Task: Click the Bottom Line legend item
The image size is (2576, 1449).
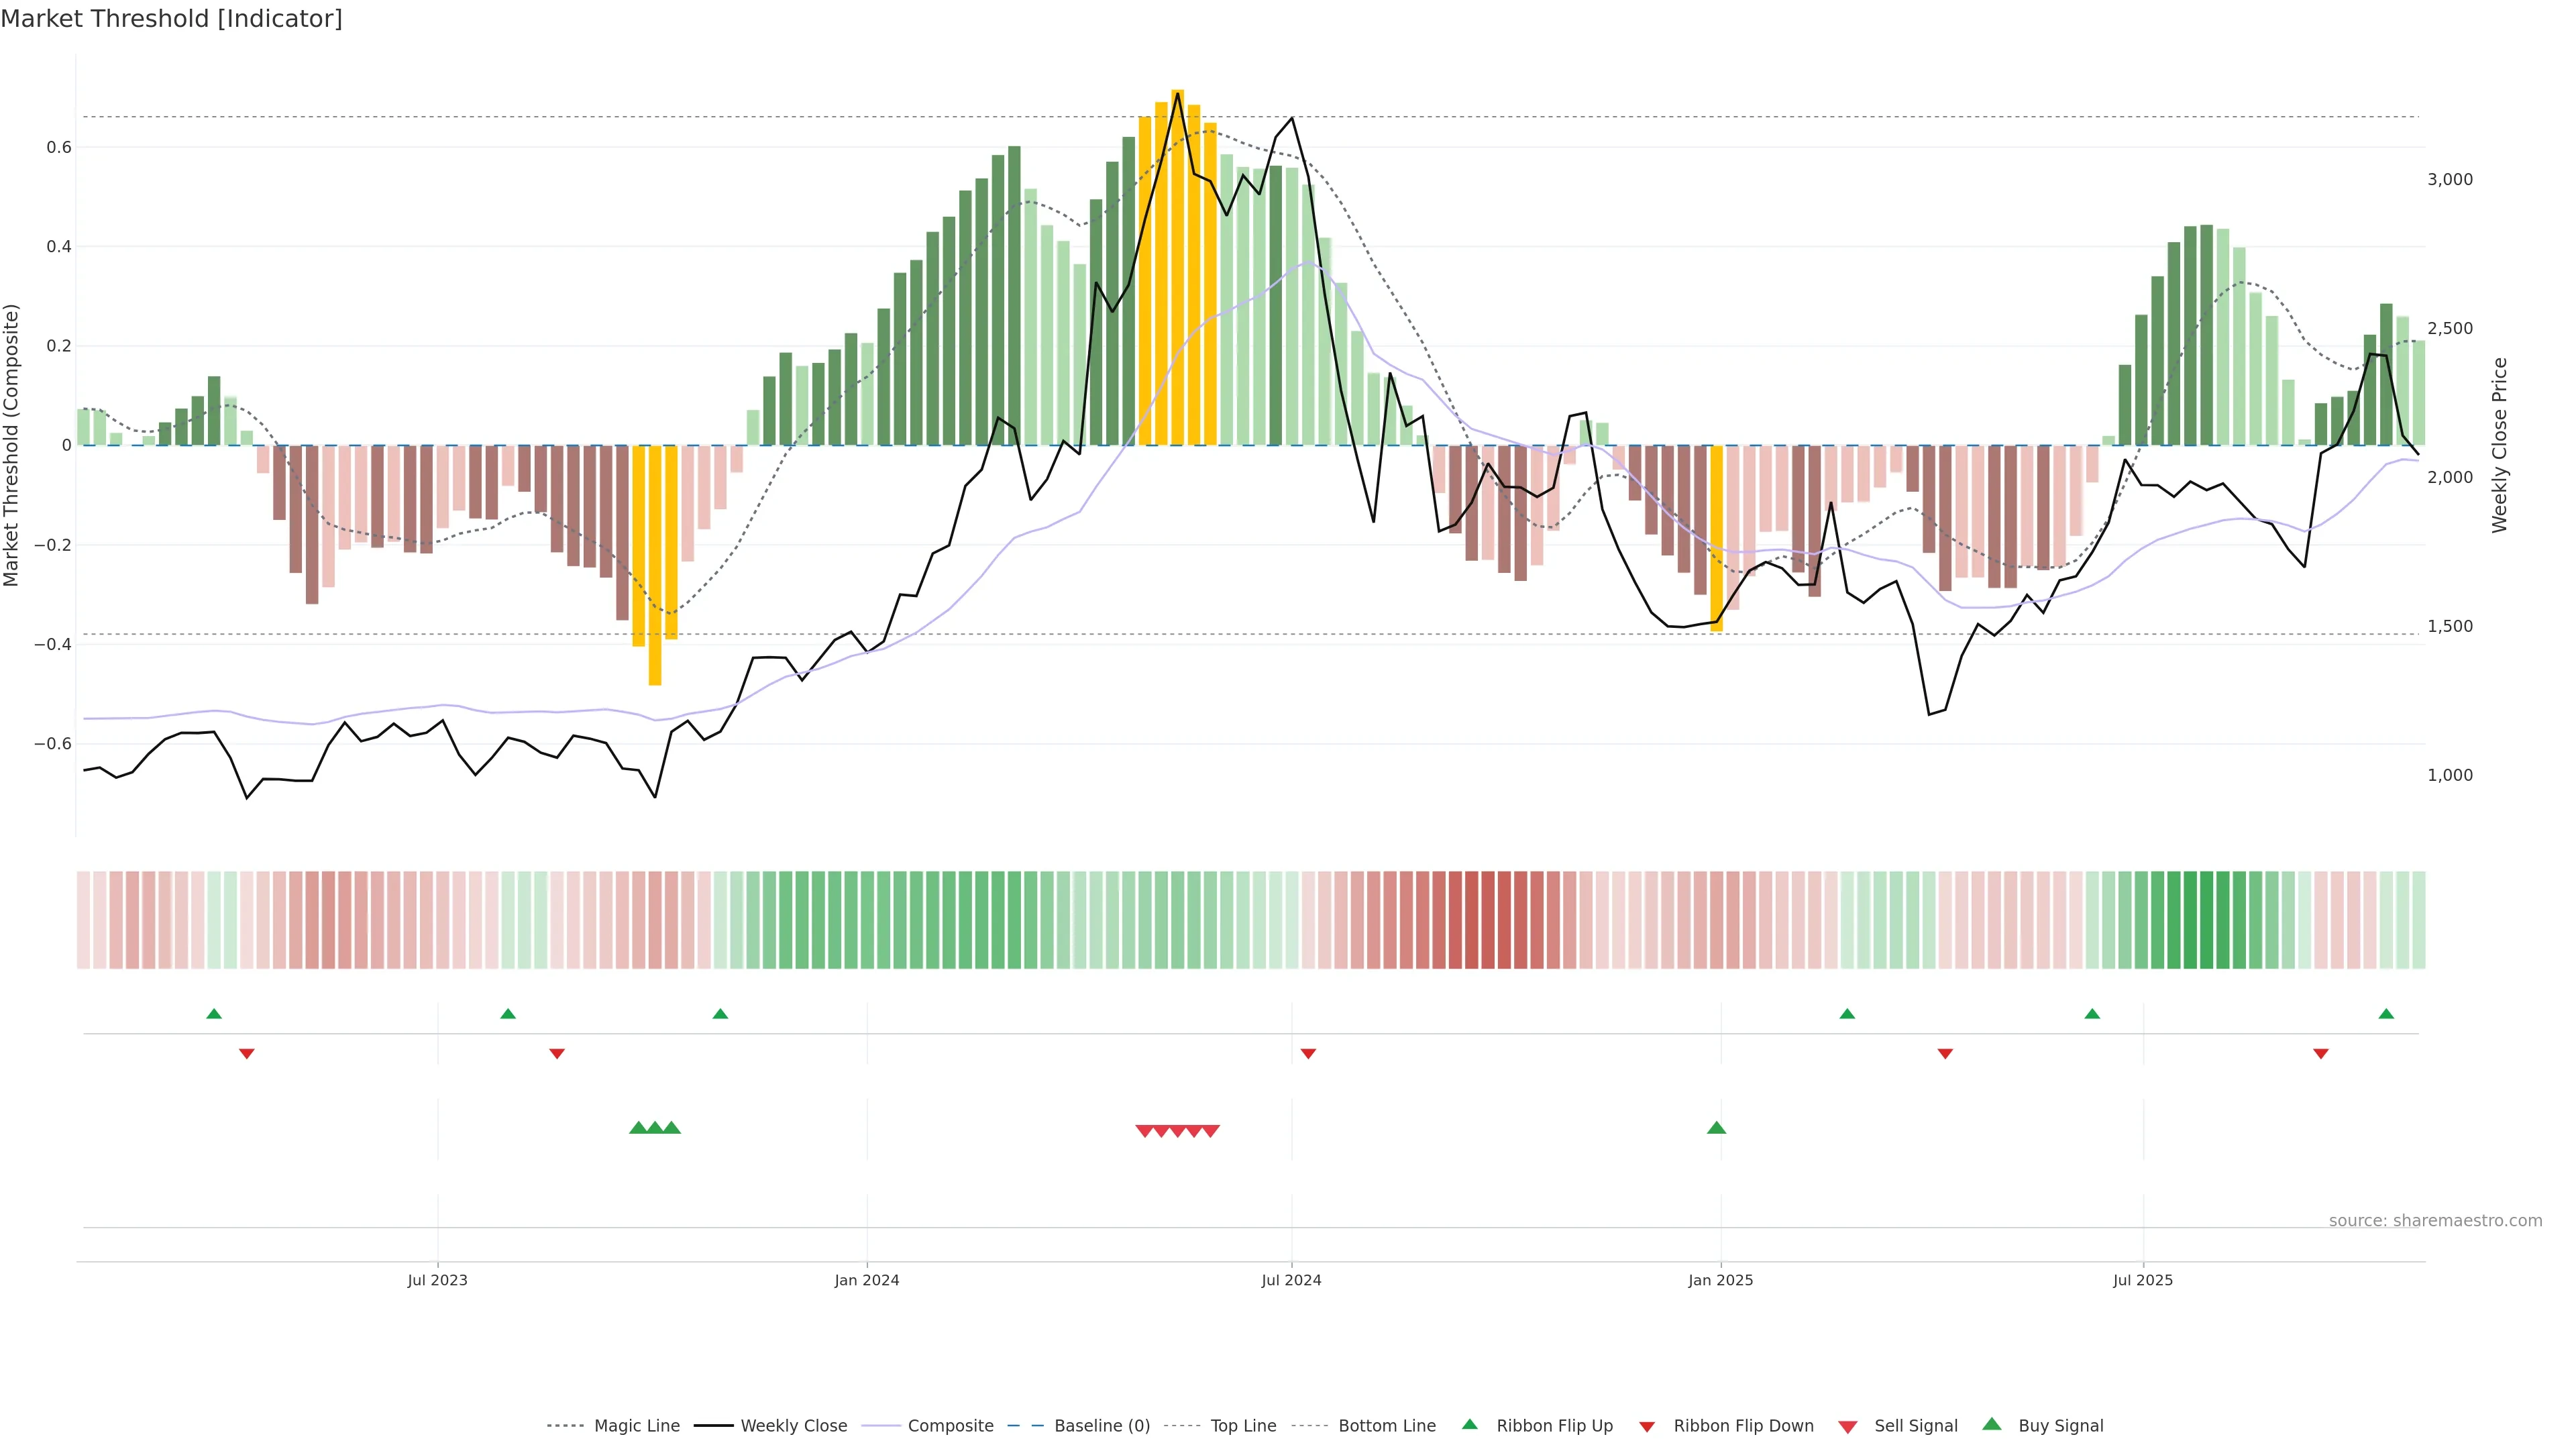Action: tap(1386, 1425)
